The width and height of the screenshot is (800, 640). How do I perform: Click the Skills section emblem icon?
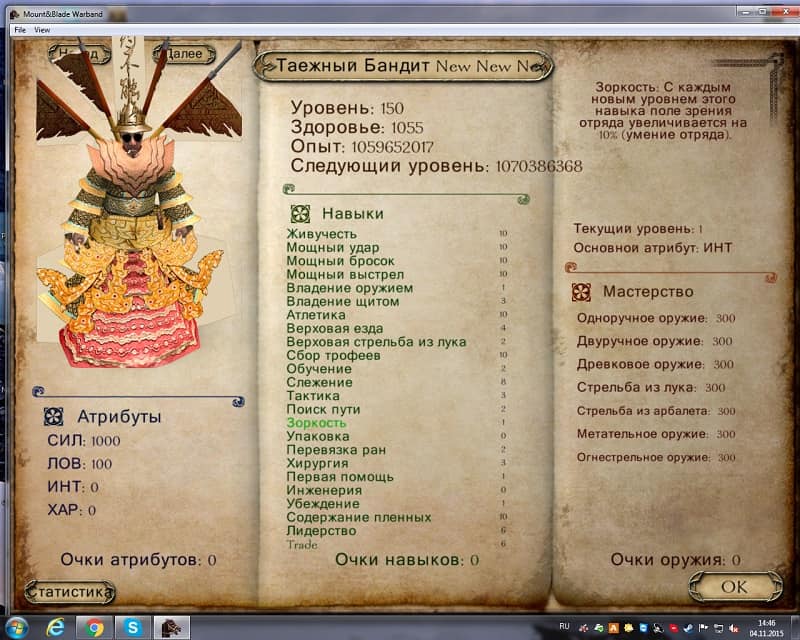(299, 213)
